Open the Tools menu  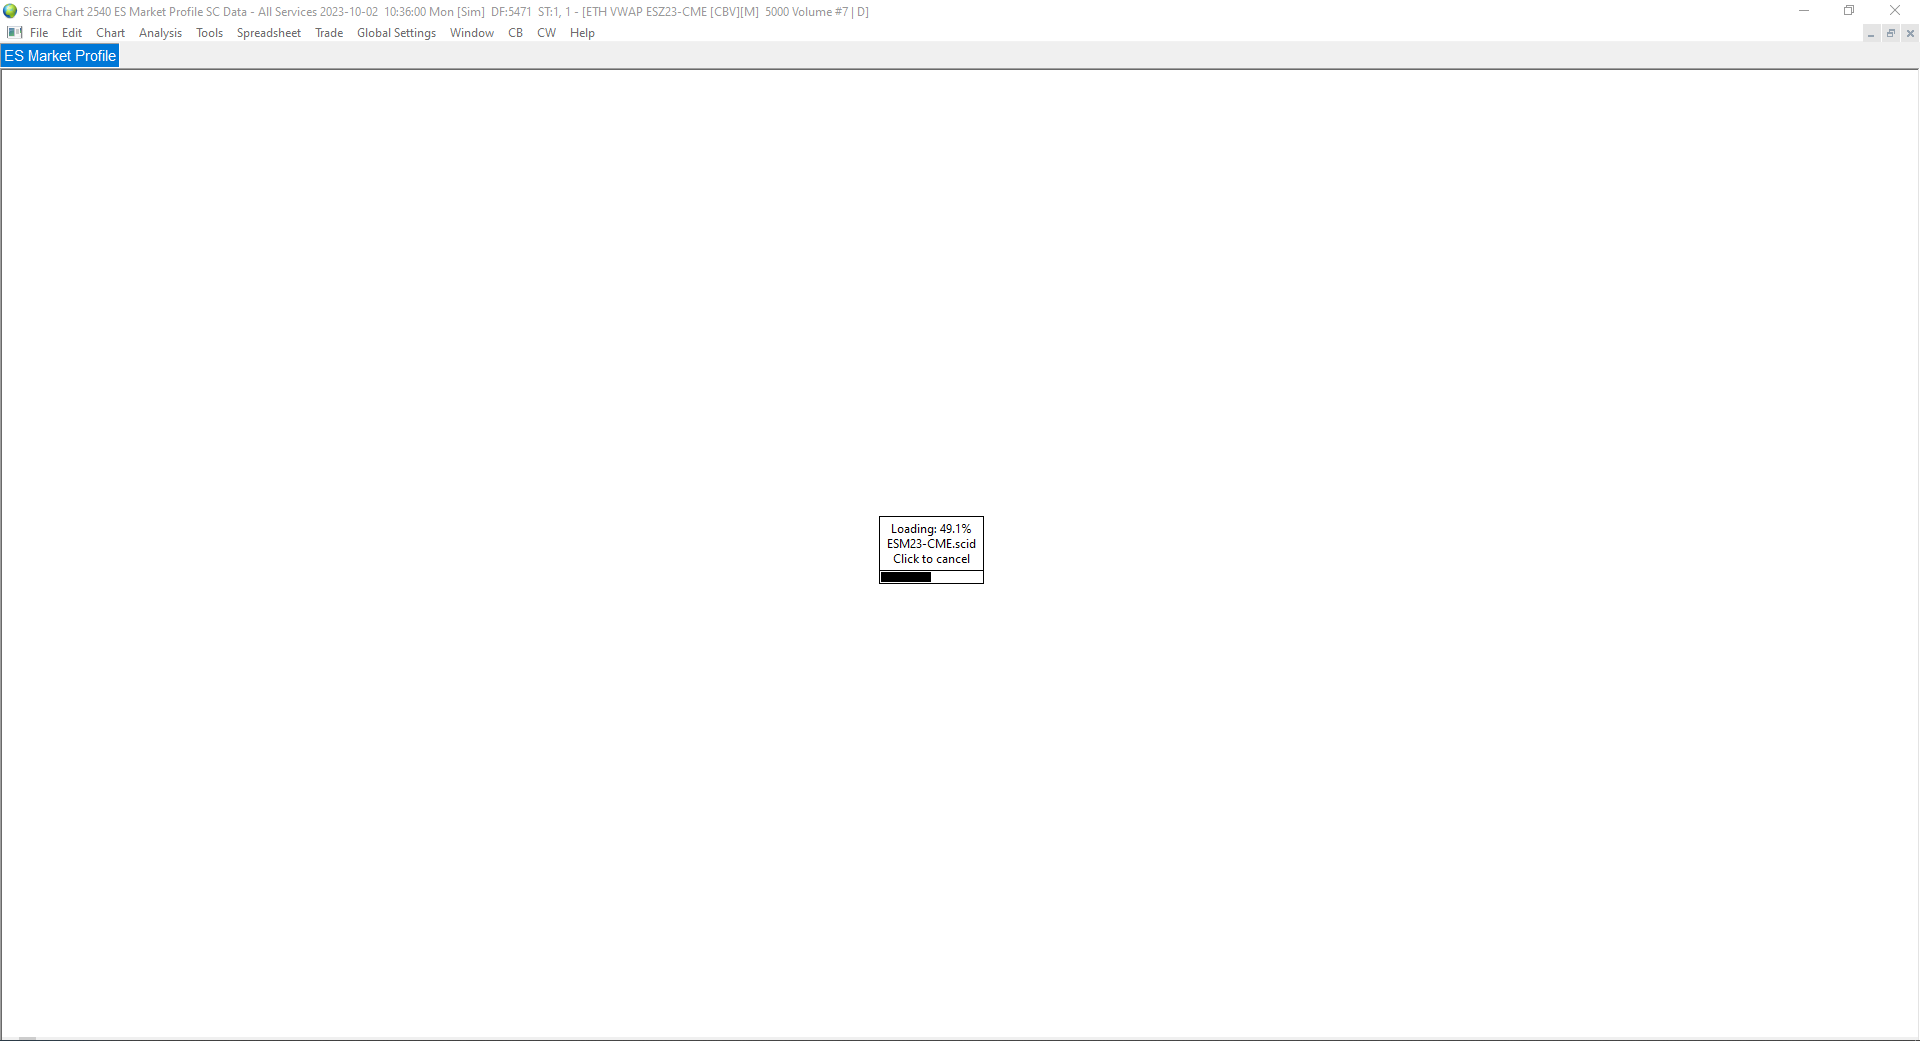[x=210, y=33]
